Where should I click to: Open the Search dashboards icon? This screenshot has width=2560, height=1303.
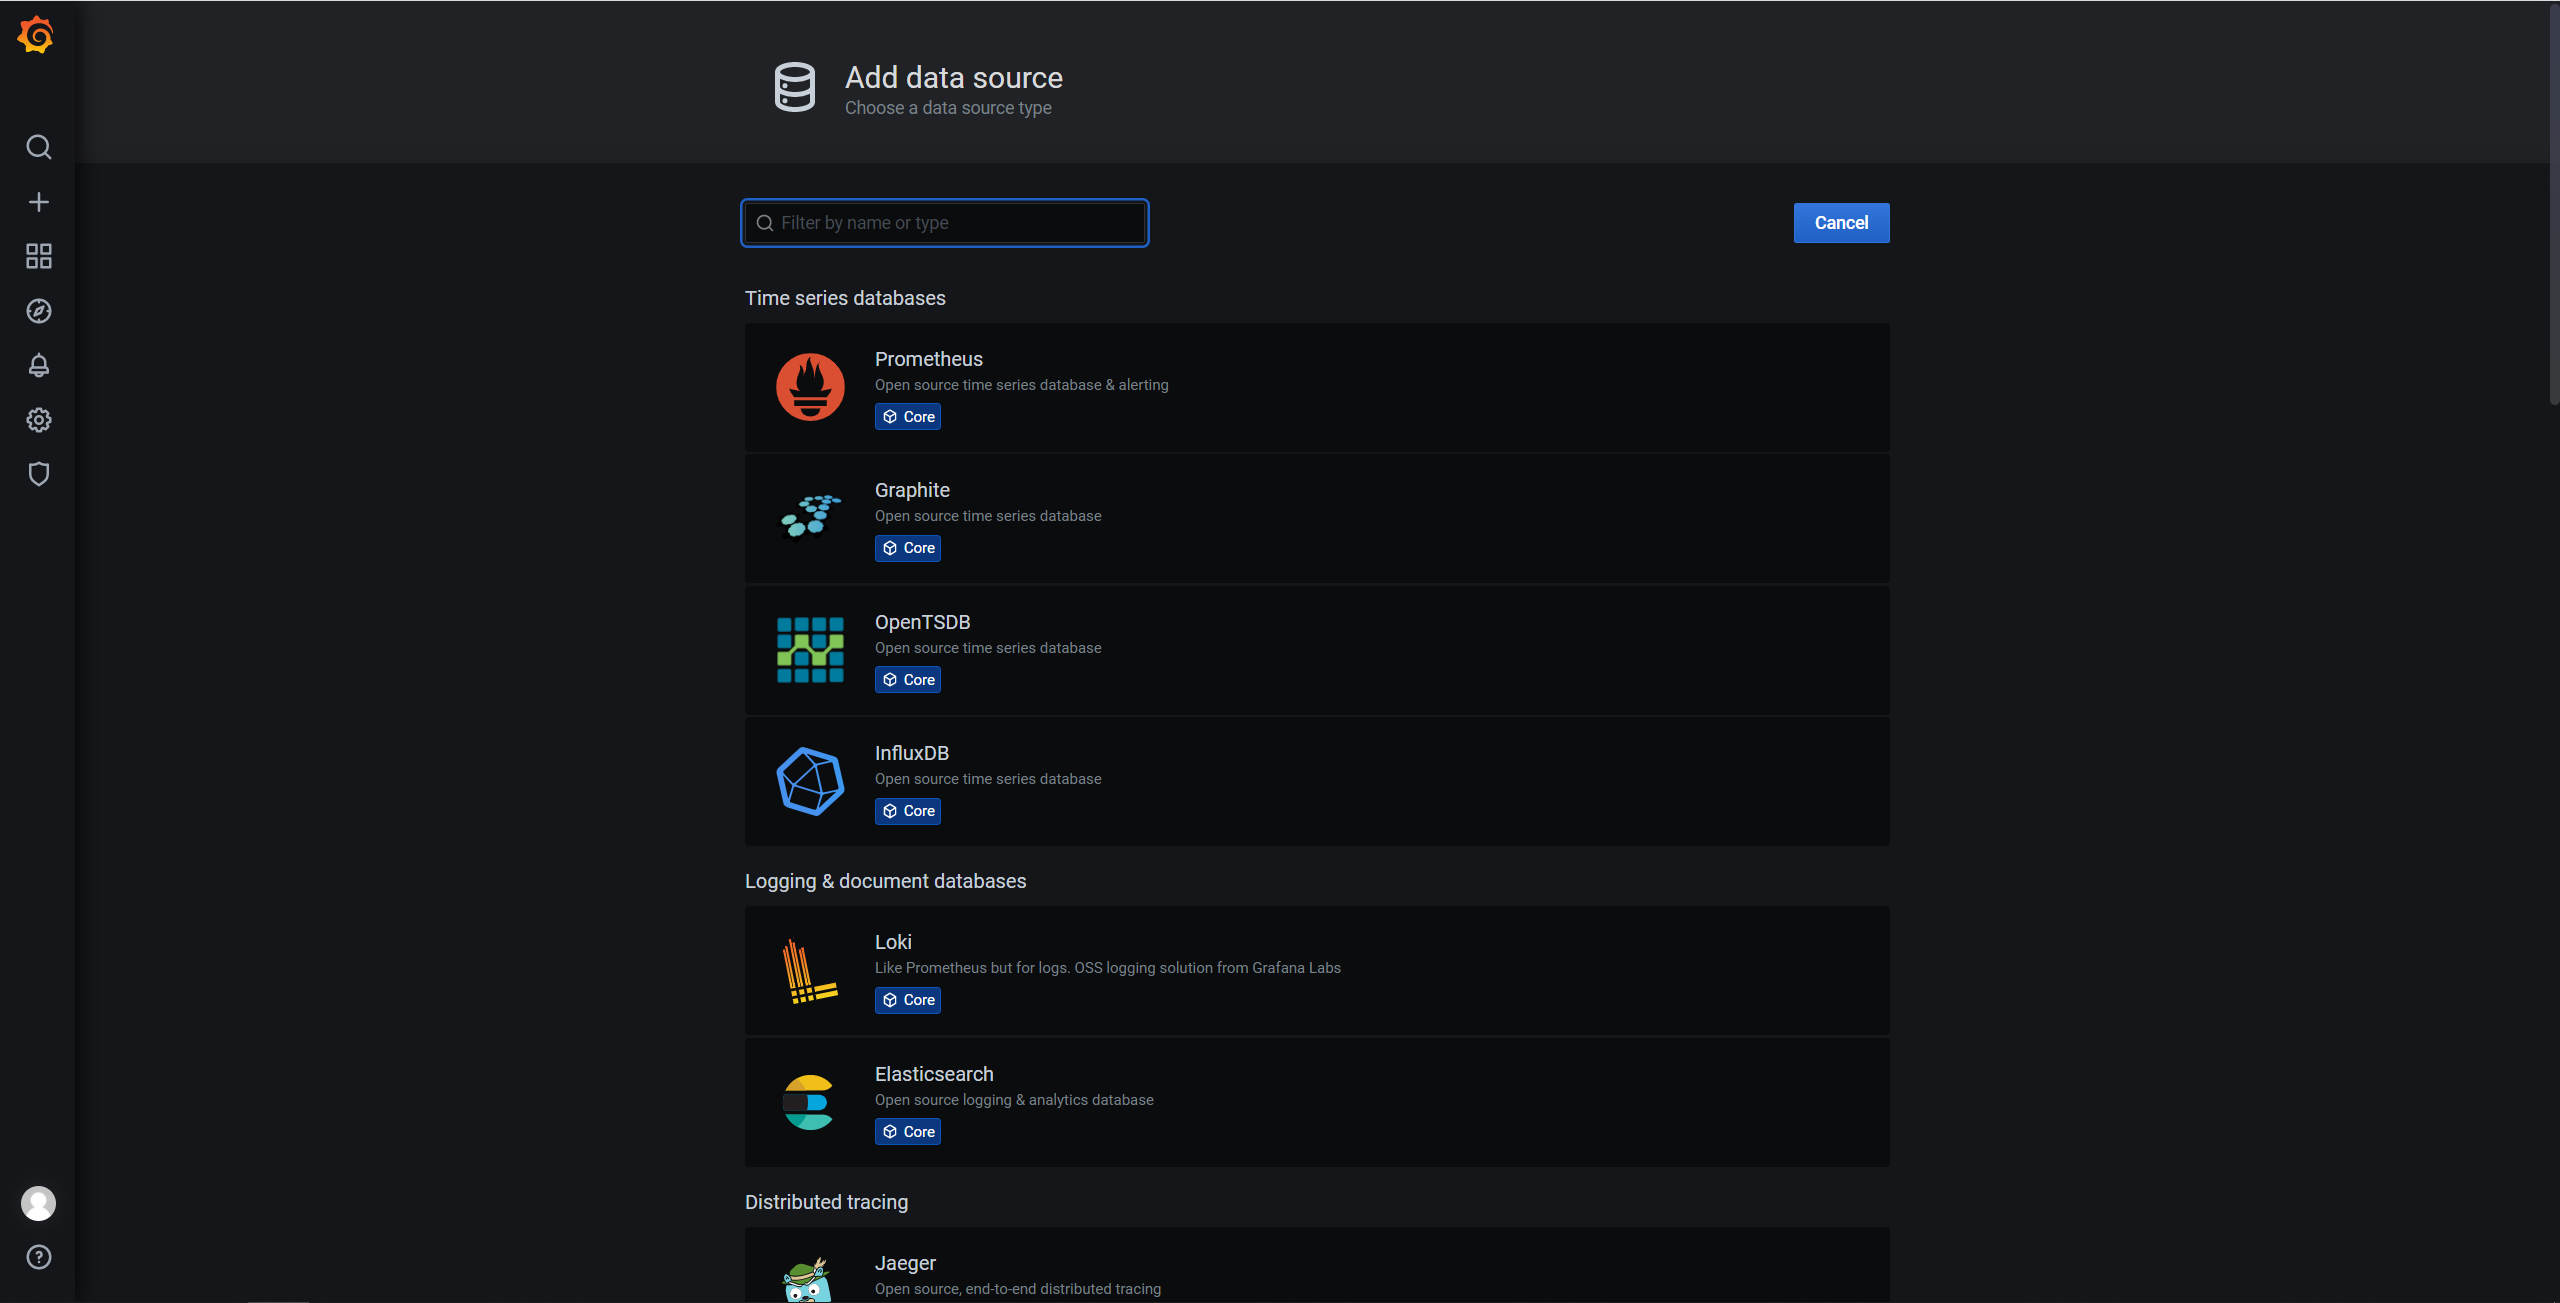coord(38,147)
